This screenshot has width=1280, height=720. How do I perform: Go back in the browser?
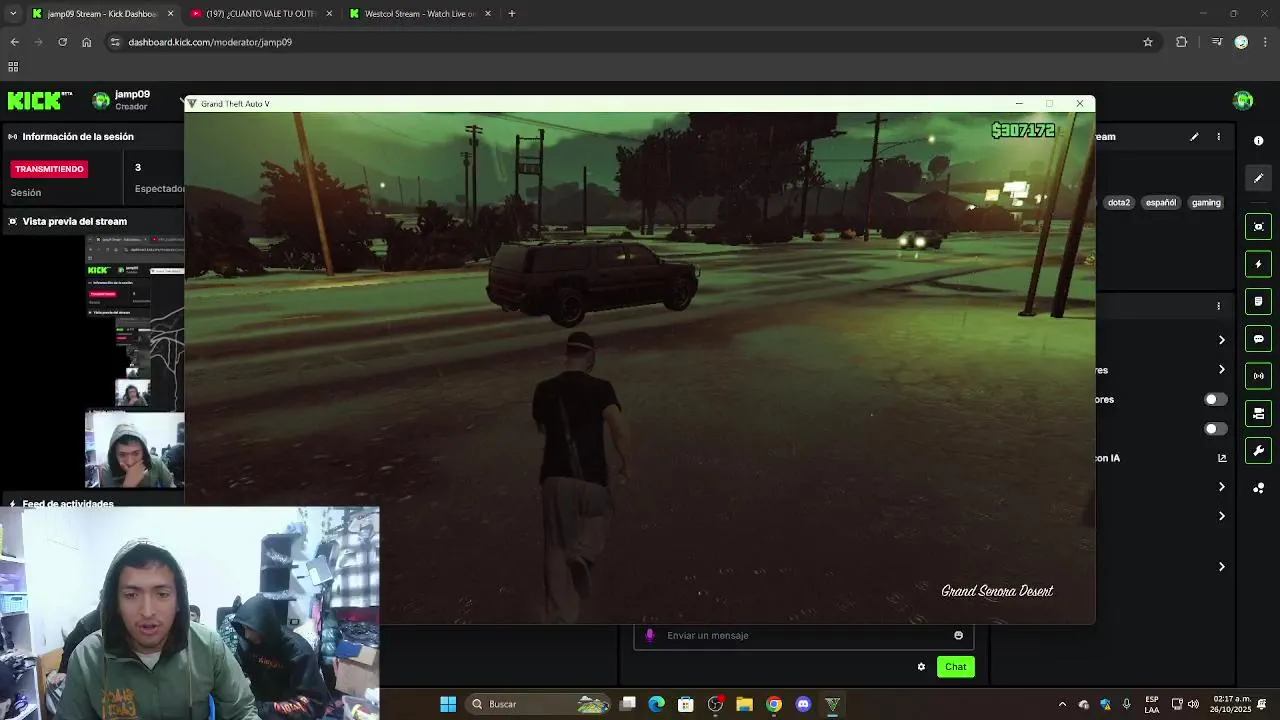point(14,42)
